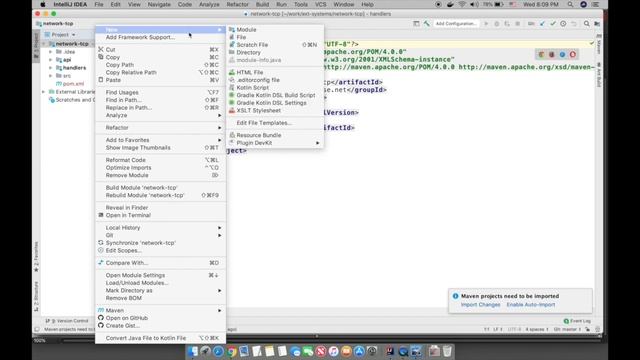Click the Apple menu icon
Viewport: 640px width, 360px height.
point(42,4)
